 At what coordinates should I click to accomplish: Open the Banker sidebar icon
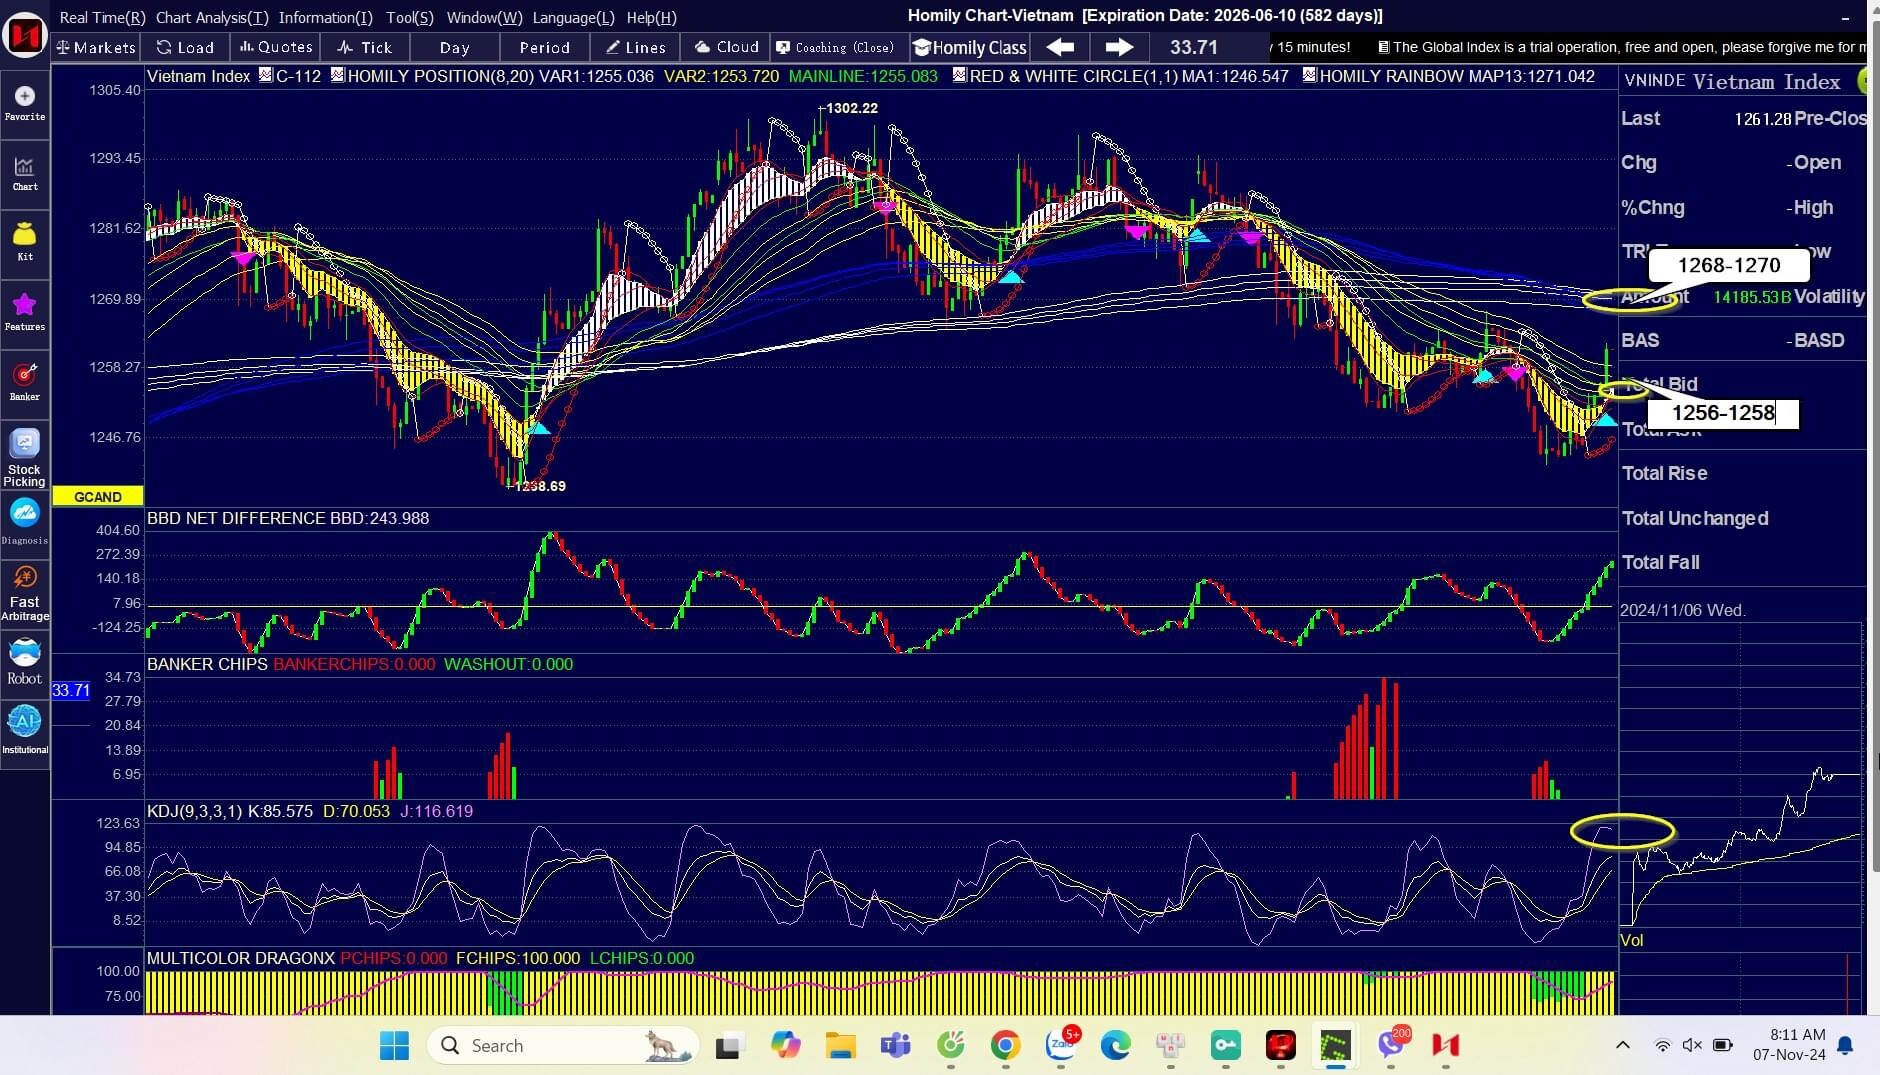(25, 381)
